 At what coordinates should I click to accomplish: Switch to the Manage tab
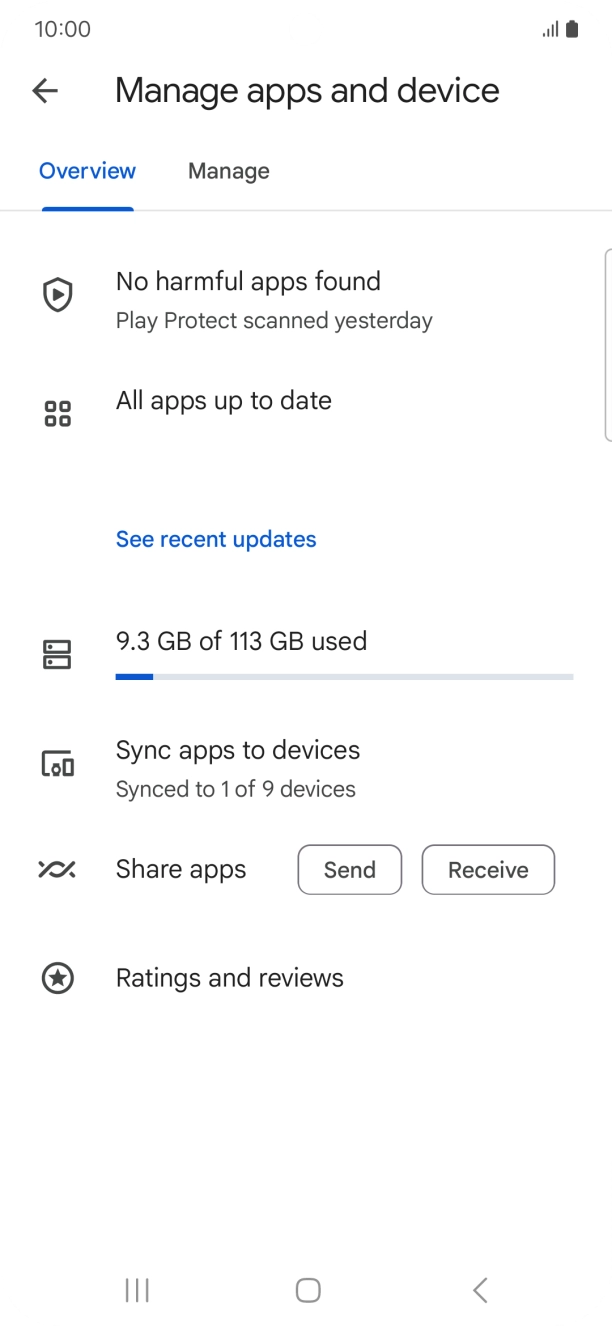(x=228, y=171)
